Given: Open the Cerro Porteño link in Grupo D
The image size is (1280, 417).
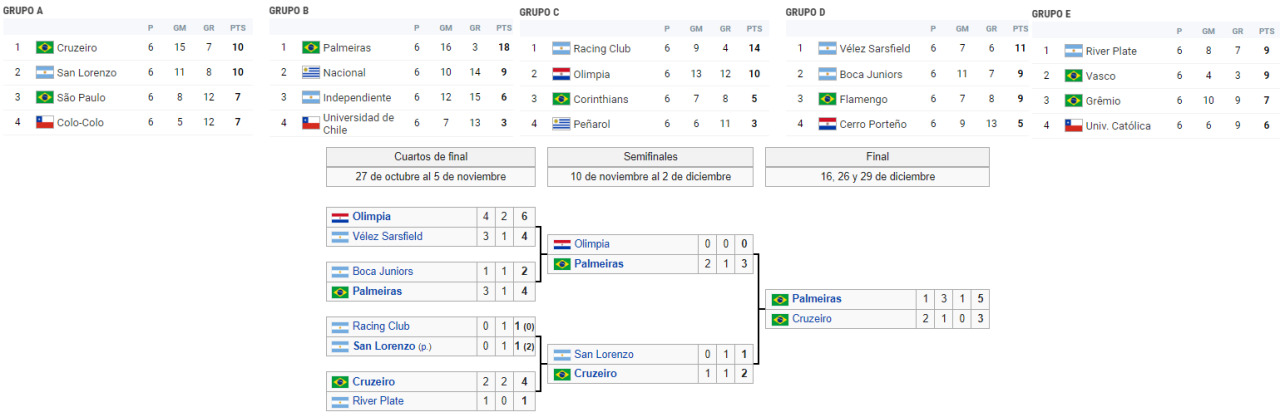Looking at the screenshot, I should 874,124.
